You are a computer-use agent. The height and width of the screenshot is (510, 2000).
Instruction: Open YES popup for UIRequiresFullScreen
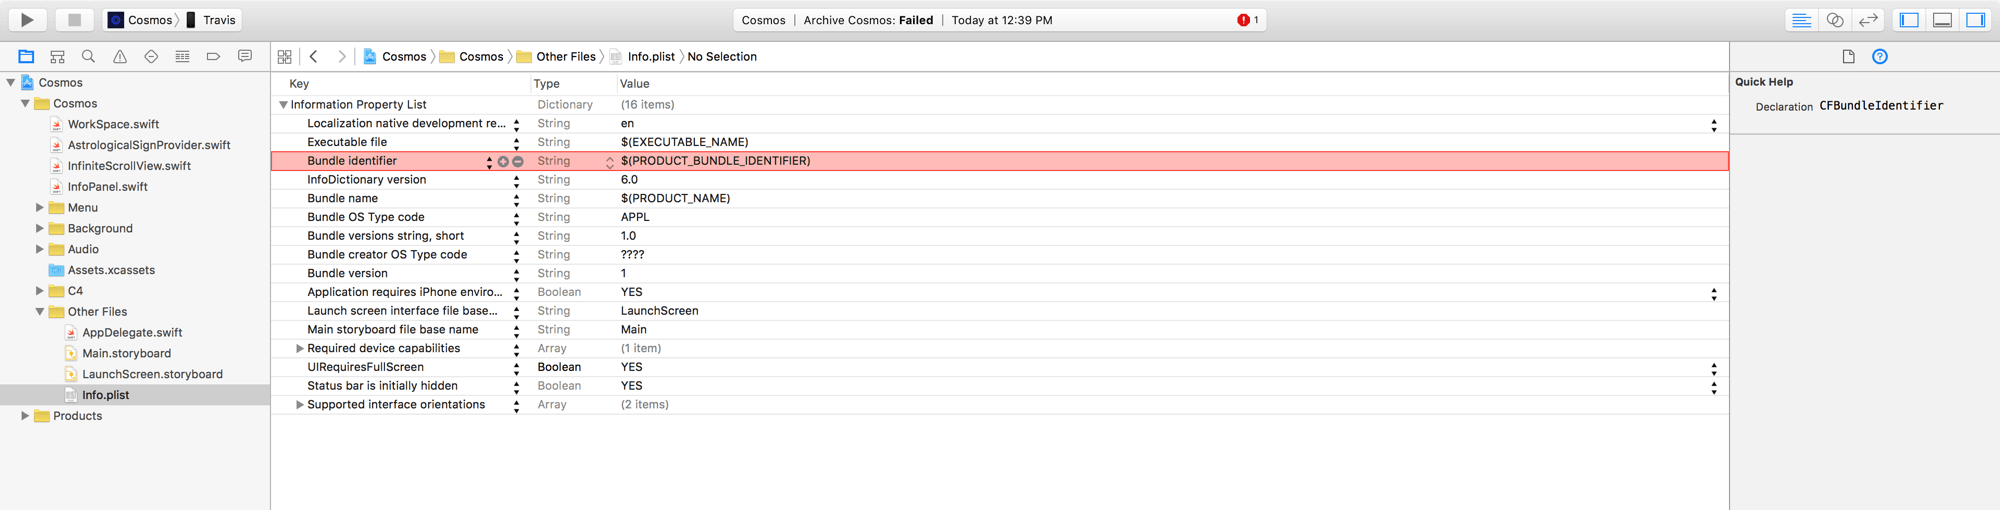click(x=1714, y=369)
